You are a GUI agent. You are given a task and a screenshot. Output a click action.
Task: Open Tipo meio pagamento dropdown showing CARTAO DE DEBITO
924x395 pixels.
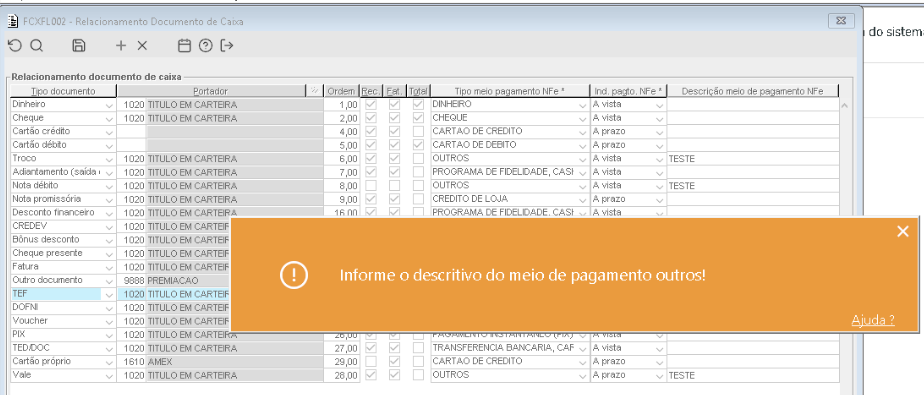(583, 145)
